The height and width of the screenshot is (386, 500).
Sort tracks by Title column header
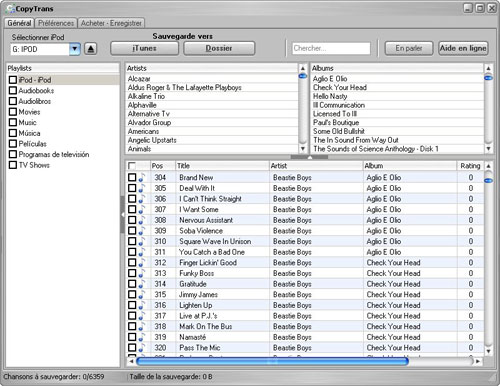[222, 166]
